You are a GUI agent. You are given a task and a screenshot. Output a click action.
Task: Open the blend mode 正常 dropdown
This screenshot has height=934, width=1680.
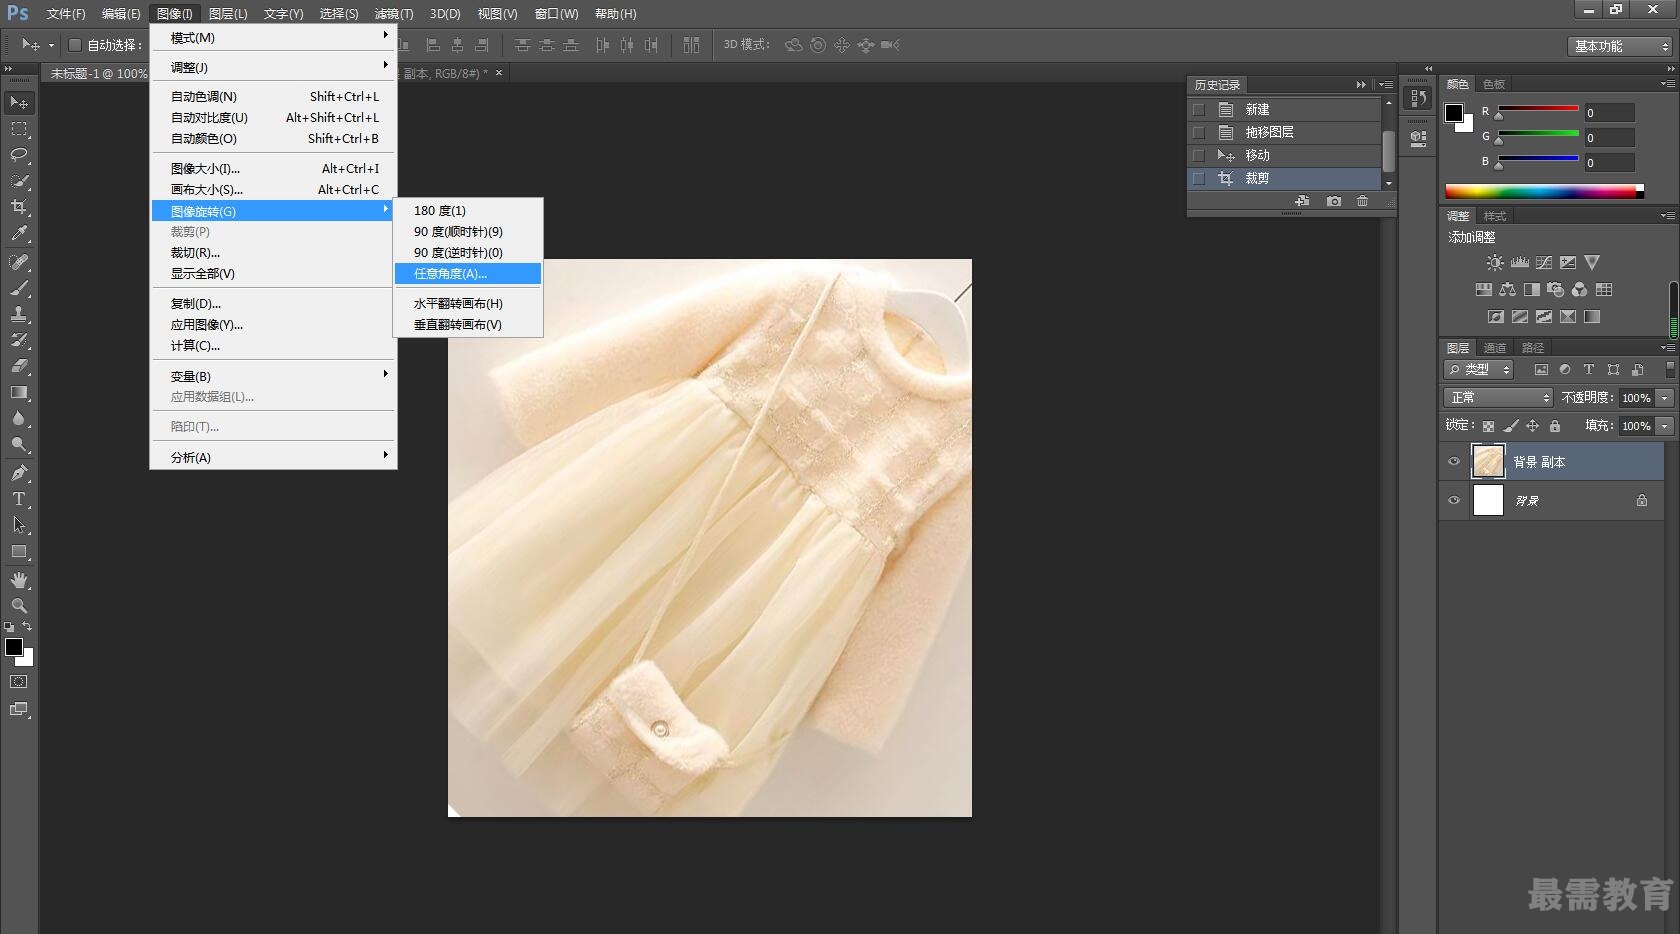1498,398
